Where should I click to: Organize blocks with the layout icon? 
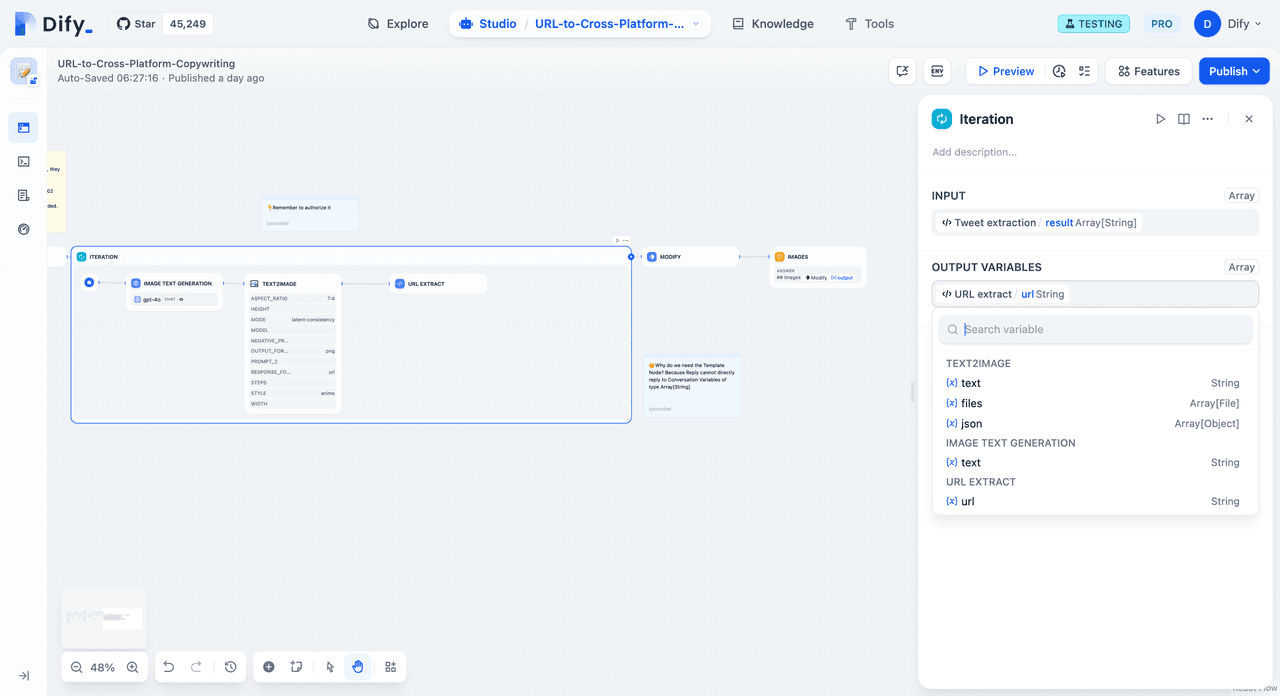click(391, 667)
